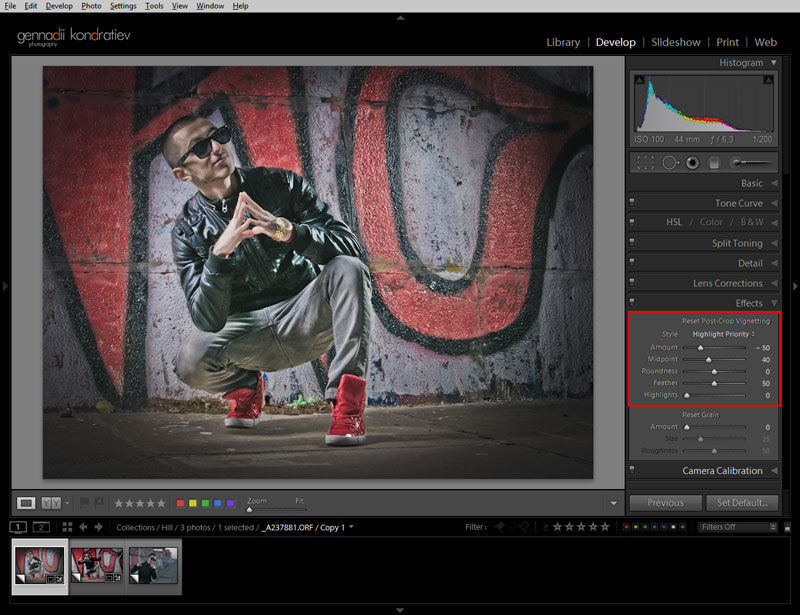This screenshot has height=615, width=800.
Task: Switch HSL panel to Color mode
Action: click(x=711, y=222)
